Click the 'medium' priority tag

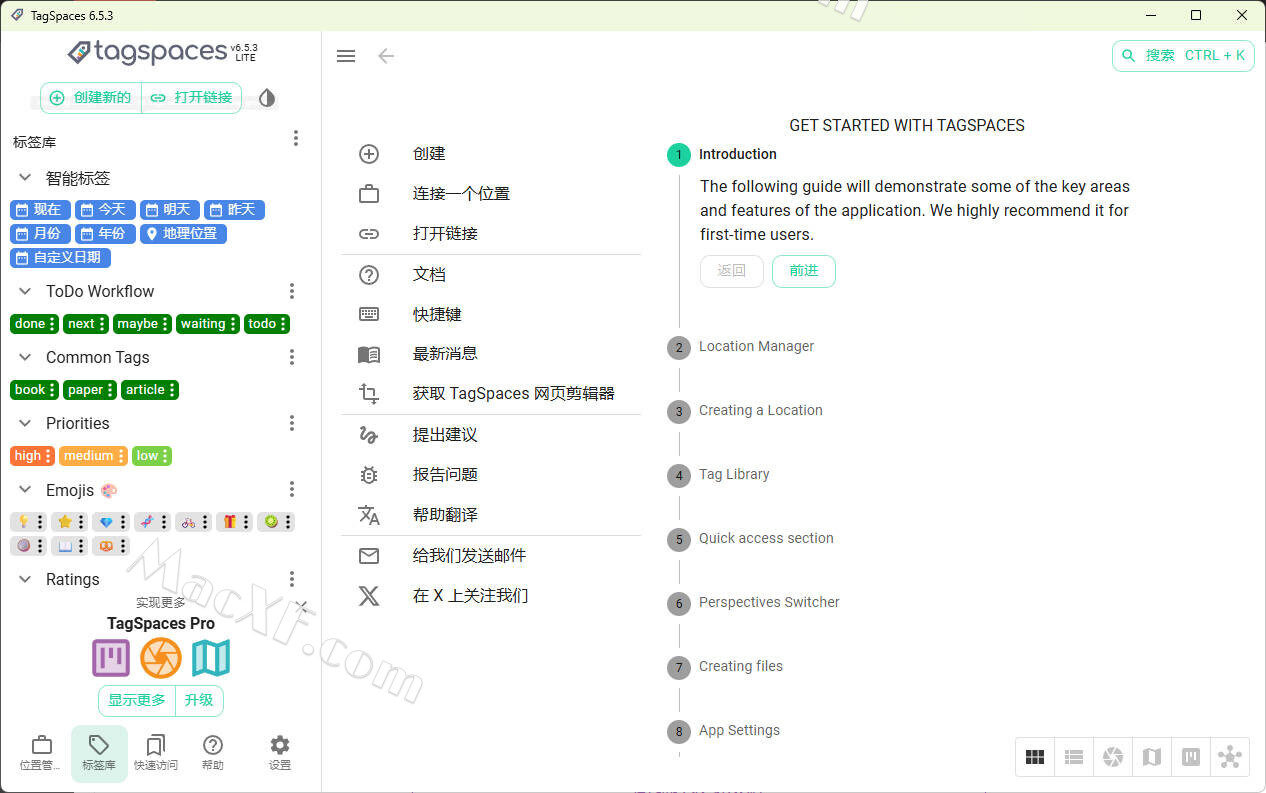(x=93, y=456)
